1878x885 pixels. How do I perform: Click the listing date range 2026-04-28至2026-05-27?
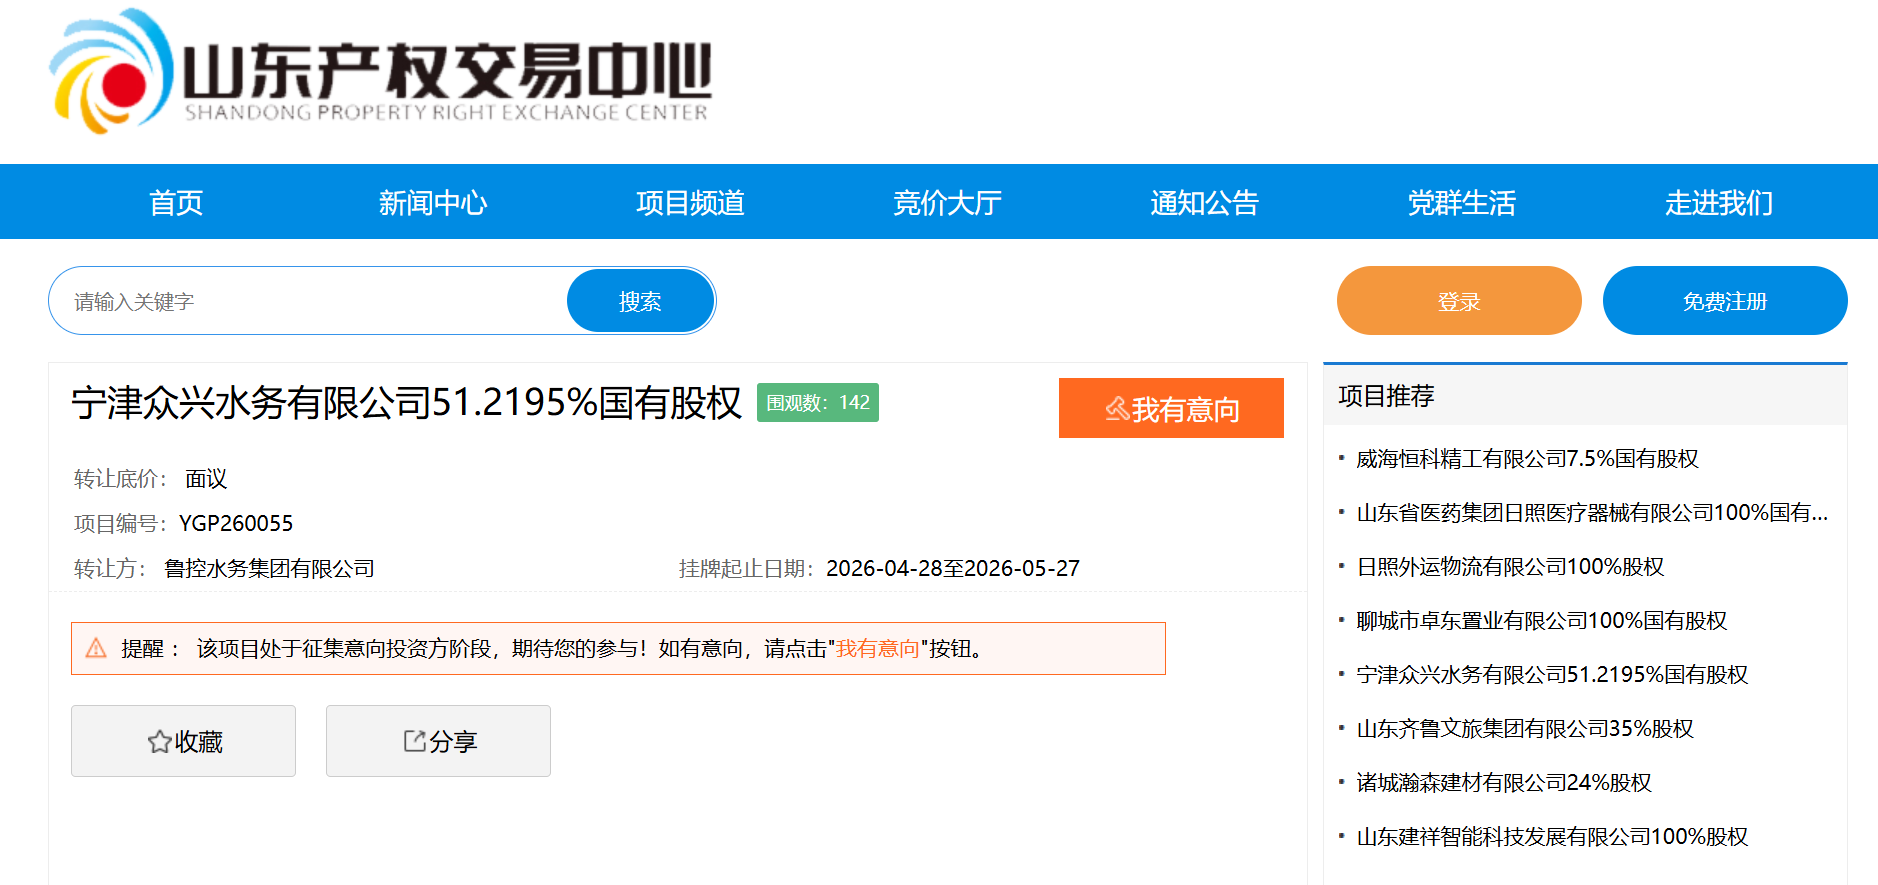[x=953, y=568]
